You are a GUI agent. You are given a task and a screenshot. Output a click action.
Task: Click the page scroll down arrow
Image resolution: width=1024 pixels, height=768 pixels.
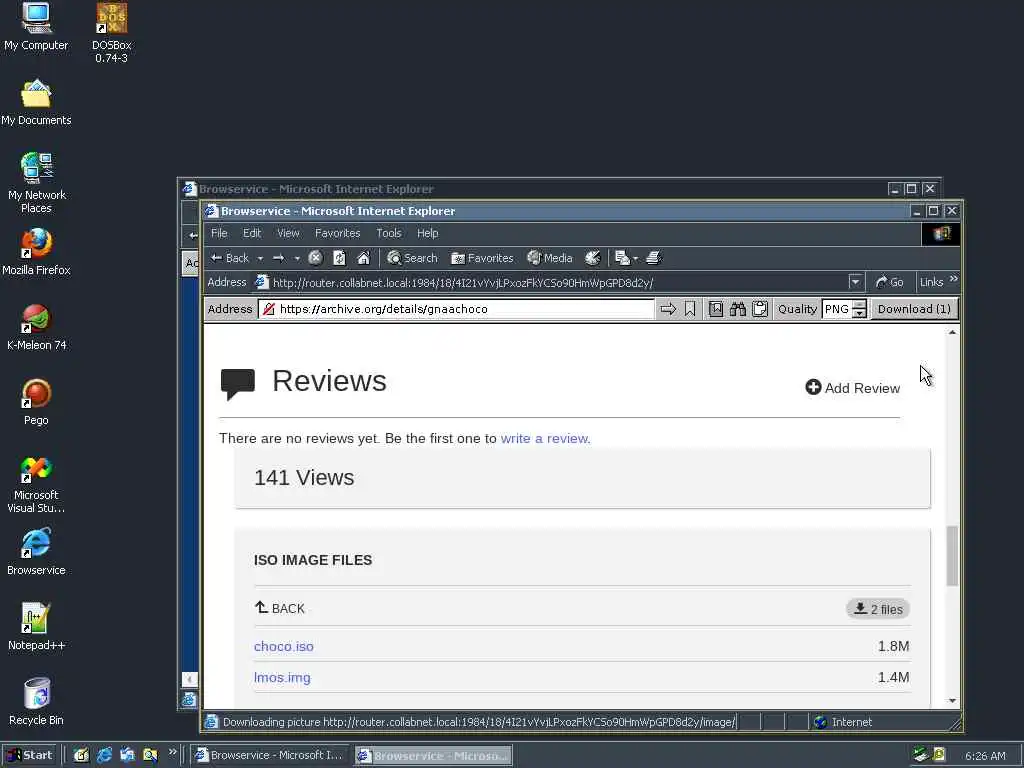tap(952, 701)
